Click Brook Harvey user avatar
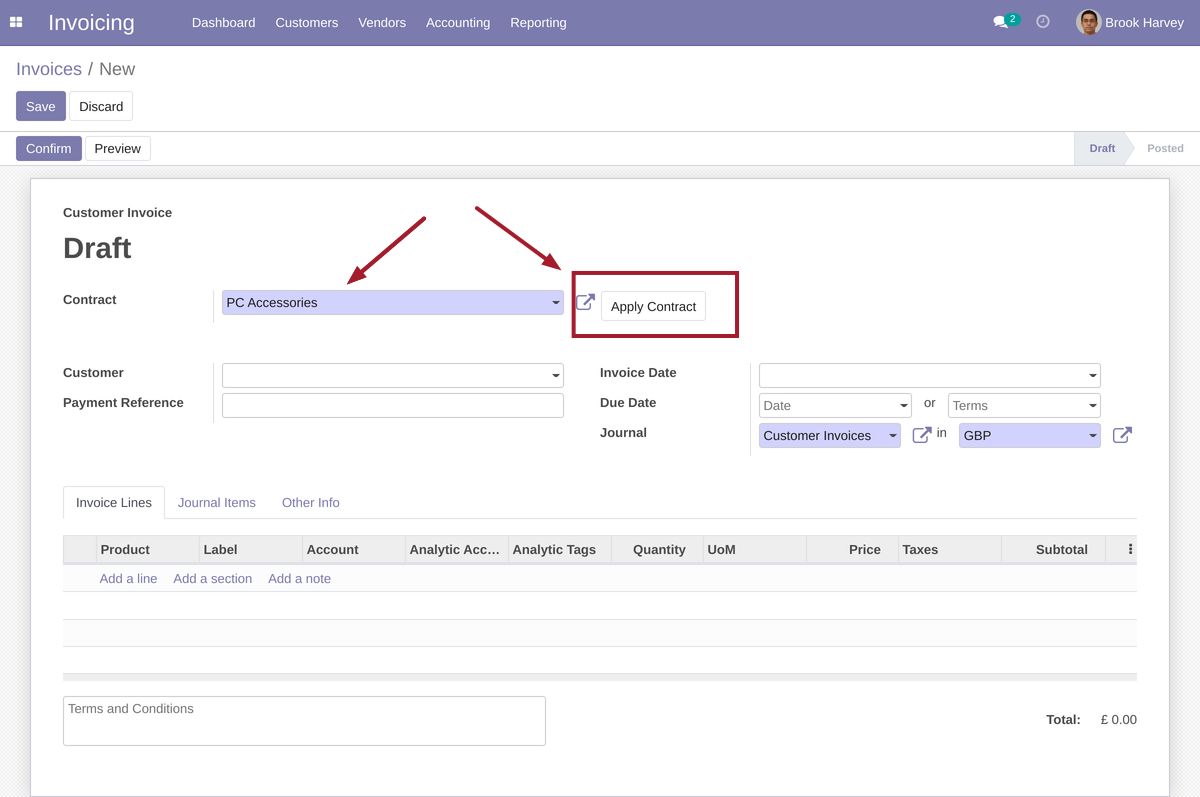This screenshot has height=797, width=1200. pyautogui.click(x=1088, y=22)
